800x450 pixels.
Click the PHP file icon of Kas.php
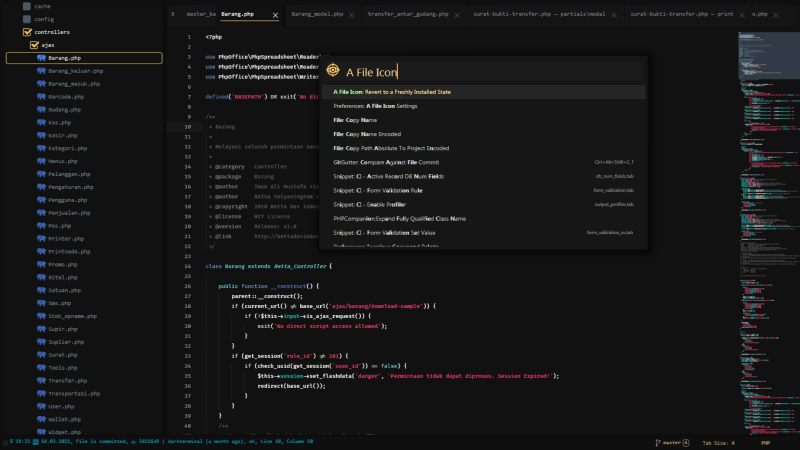point(41,122)
